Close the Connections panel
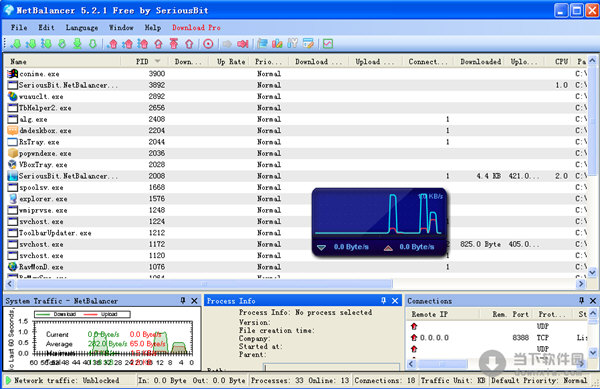Screen dimensions: 600x389 point(593,301)
